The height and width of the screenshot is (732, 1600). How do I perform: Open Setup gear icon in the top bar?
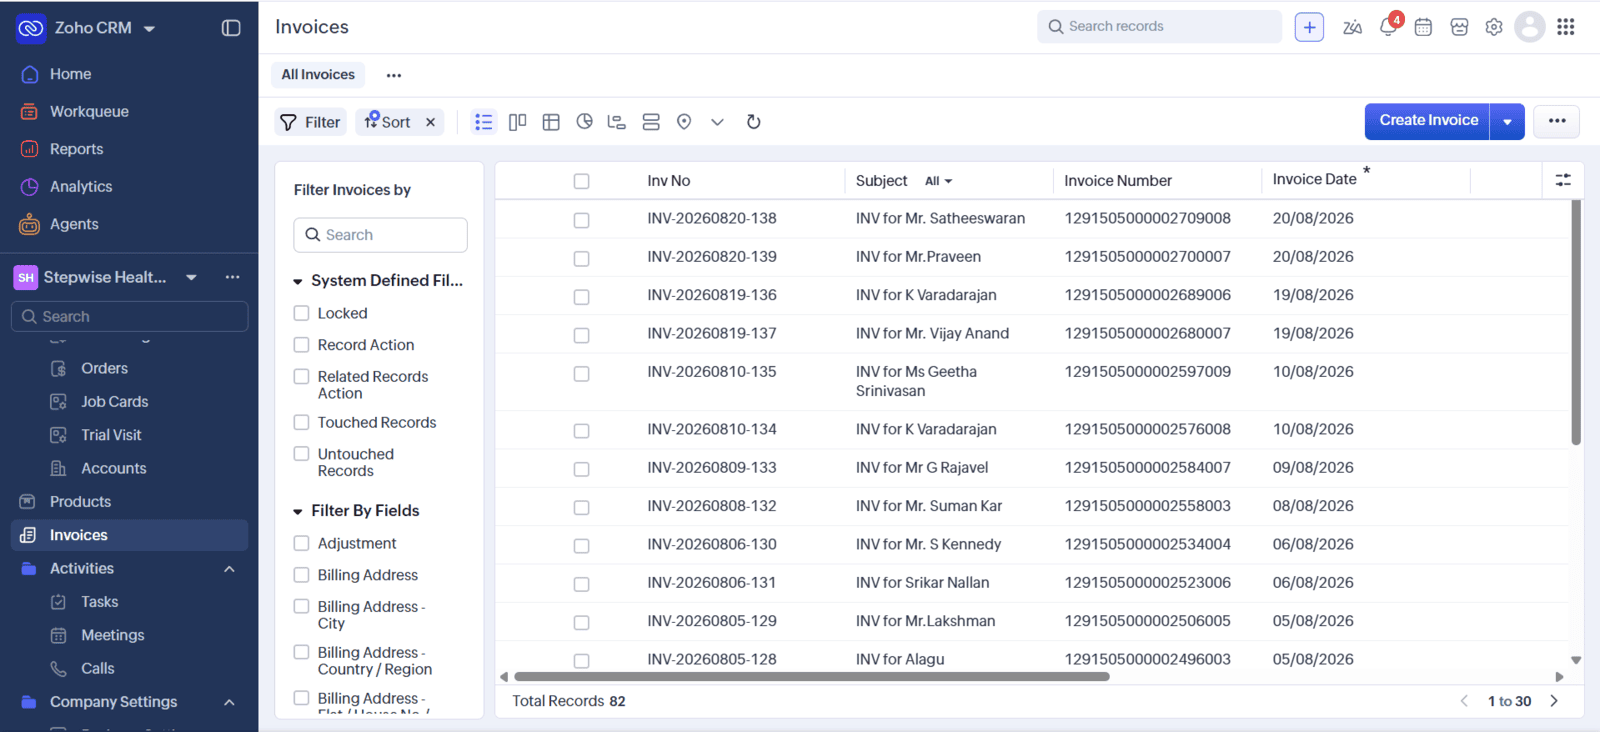1494,27
